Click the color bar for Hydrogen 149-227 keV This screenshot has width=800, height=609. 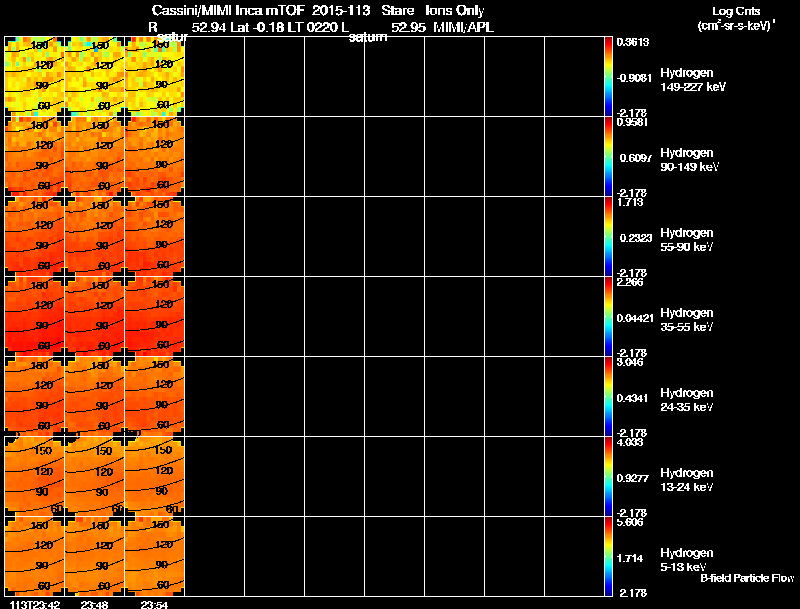(608, 77)
